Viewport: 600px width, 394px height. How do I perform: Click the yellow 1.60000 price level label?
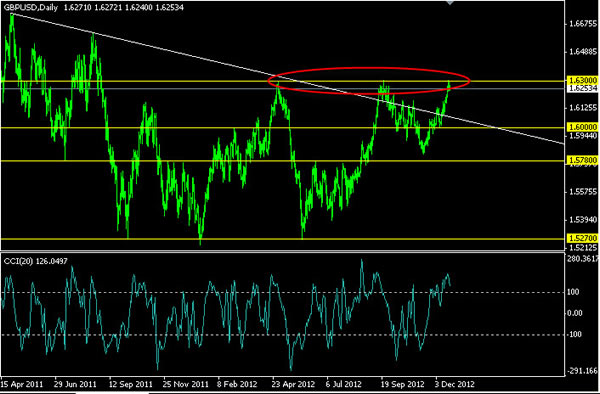(x=582, y=127)
